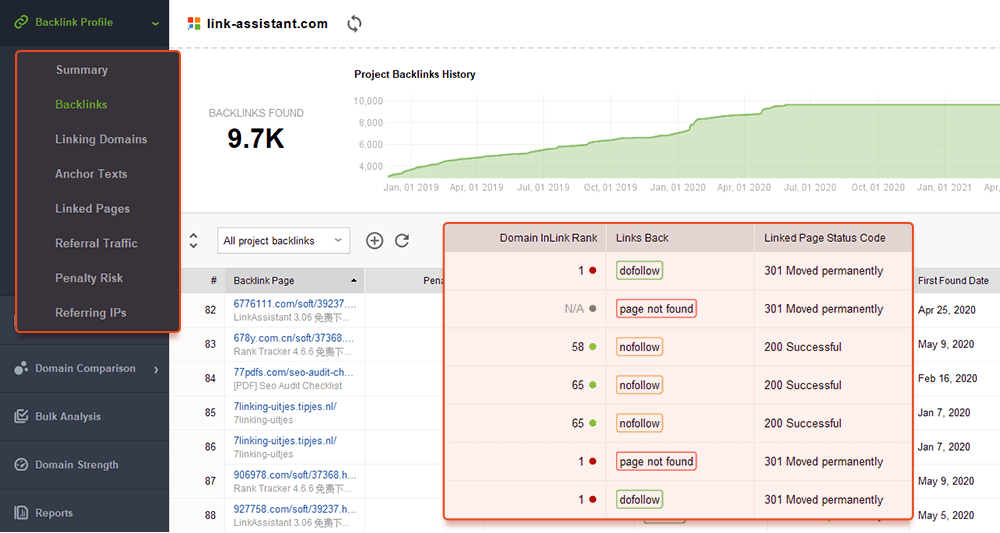The width and height of the screenshot is (1000, 533).
Task: Click the first 200 Successful status cell
Action: pos(803,347)
